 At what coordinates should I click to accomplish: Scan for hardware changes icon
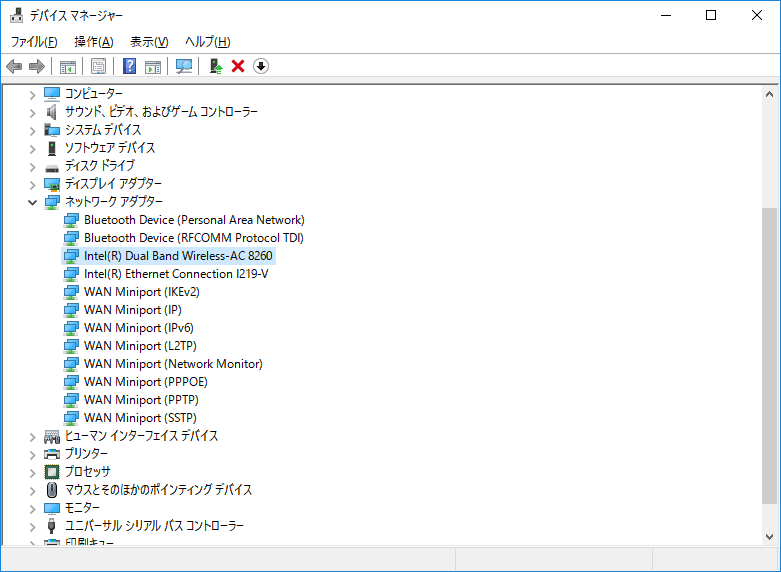click(184, 66)
